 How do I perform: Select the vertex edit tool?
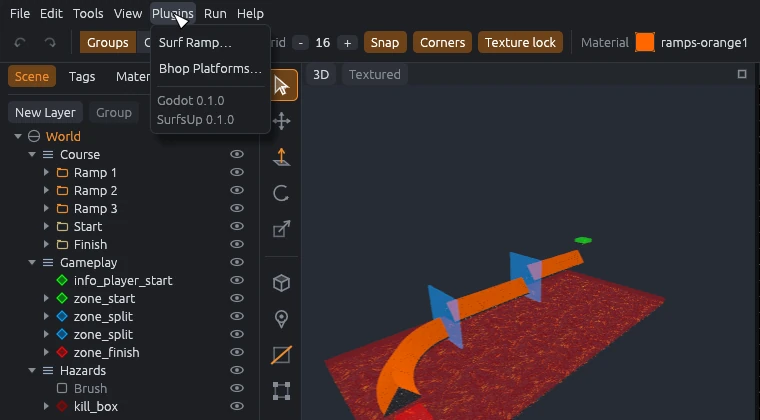(x=282, y=390)
